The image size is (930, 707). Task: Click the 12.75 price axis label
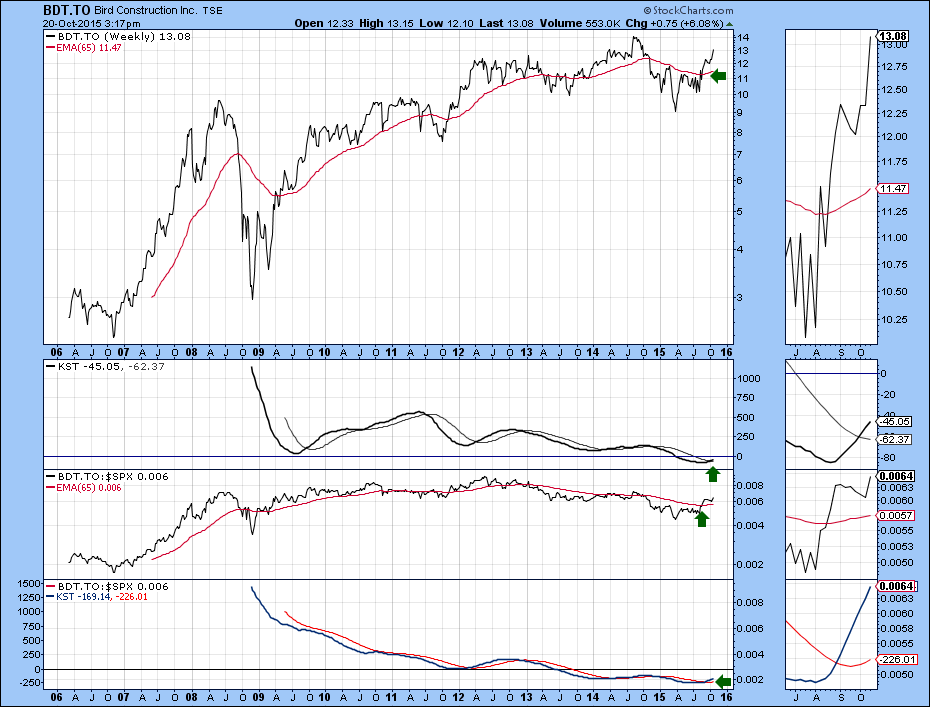click(893, 67)
